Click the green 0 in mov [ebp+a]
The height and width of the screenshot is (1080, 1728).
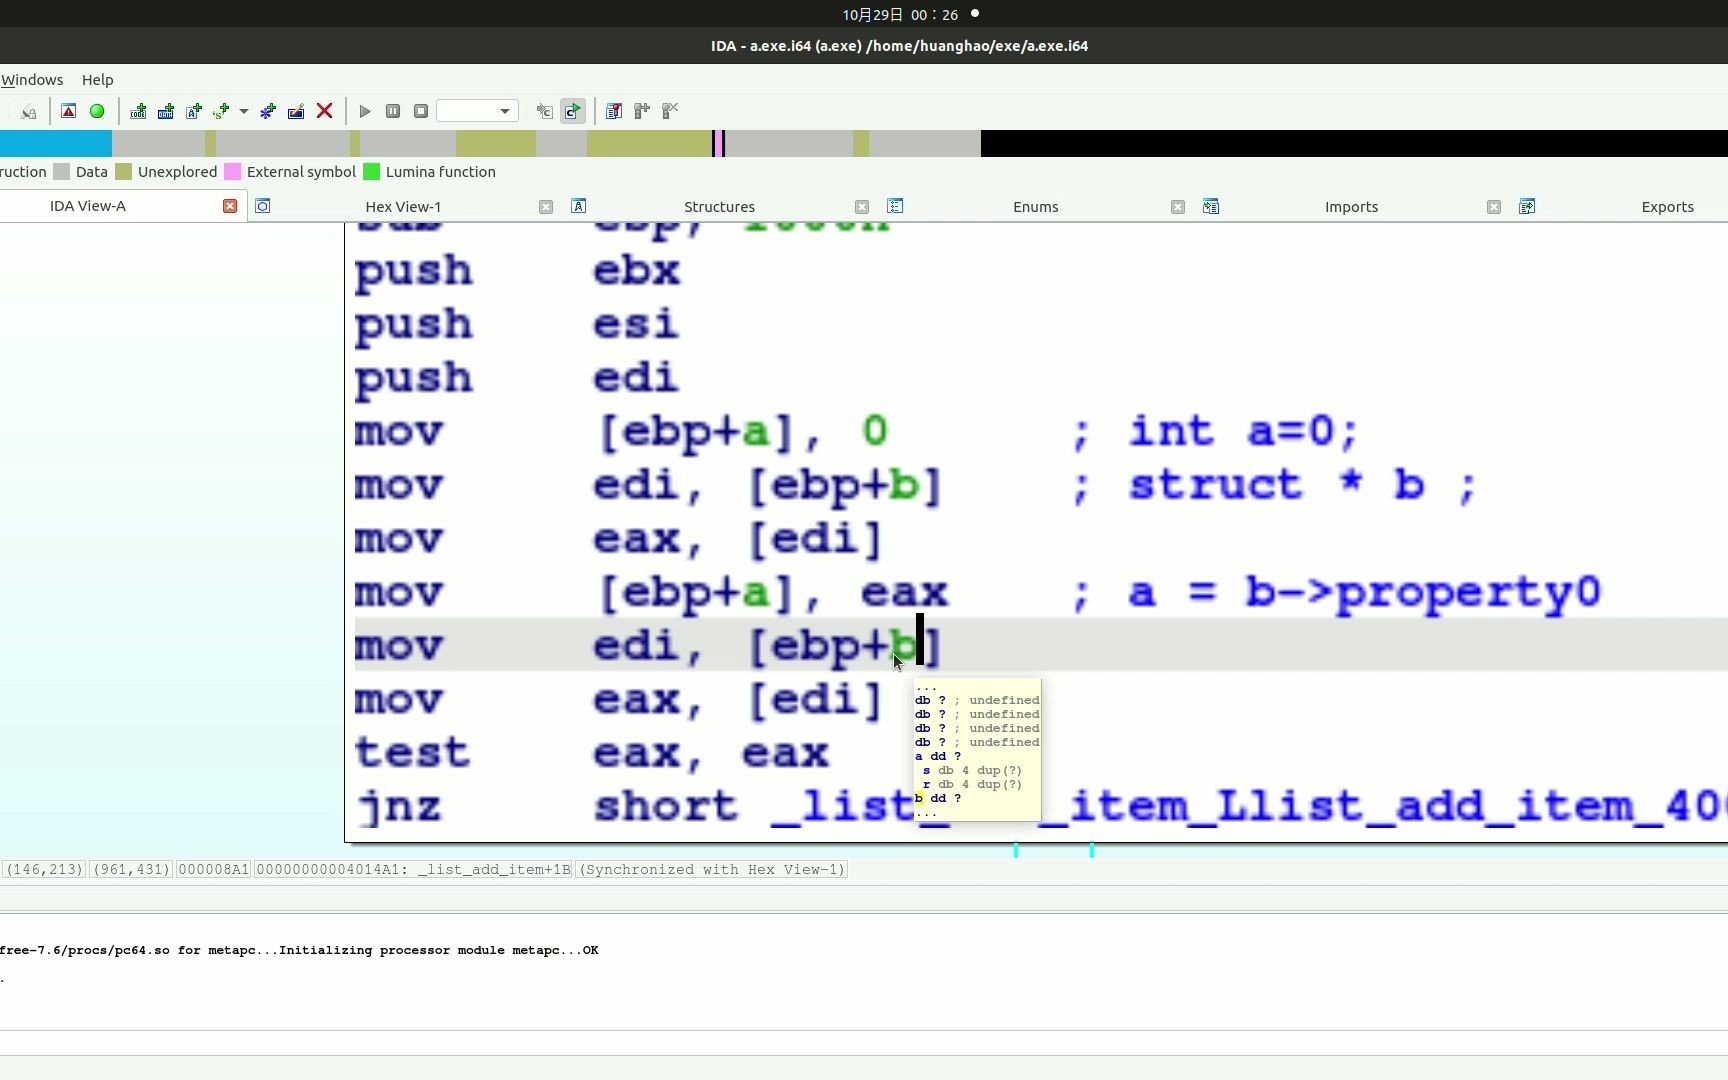point(875,432)
